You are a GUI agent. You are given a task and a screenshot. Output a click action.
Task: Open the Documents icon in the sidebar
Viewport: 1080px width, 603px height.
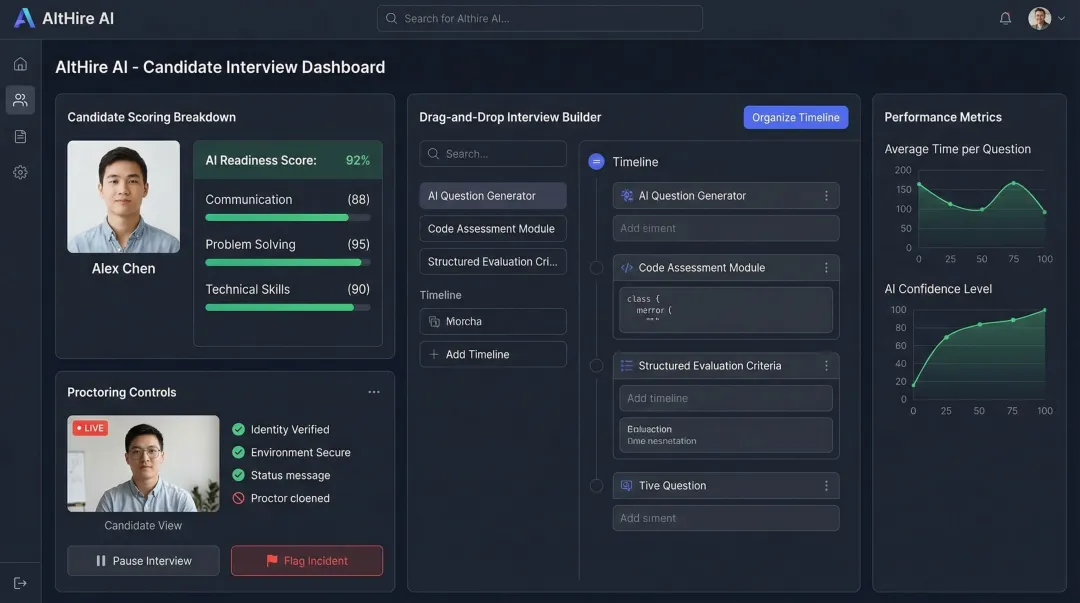(x=20, y=136)
